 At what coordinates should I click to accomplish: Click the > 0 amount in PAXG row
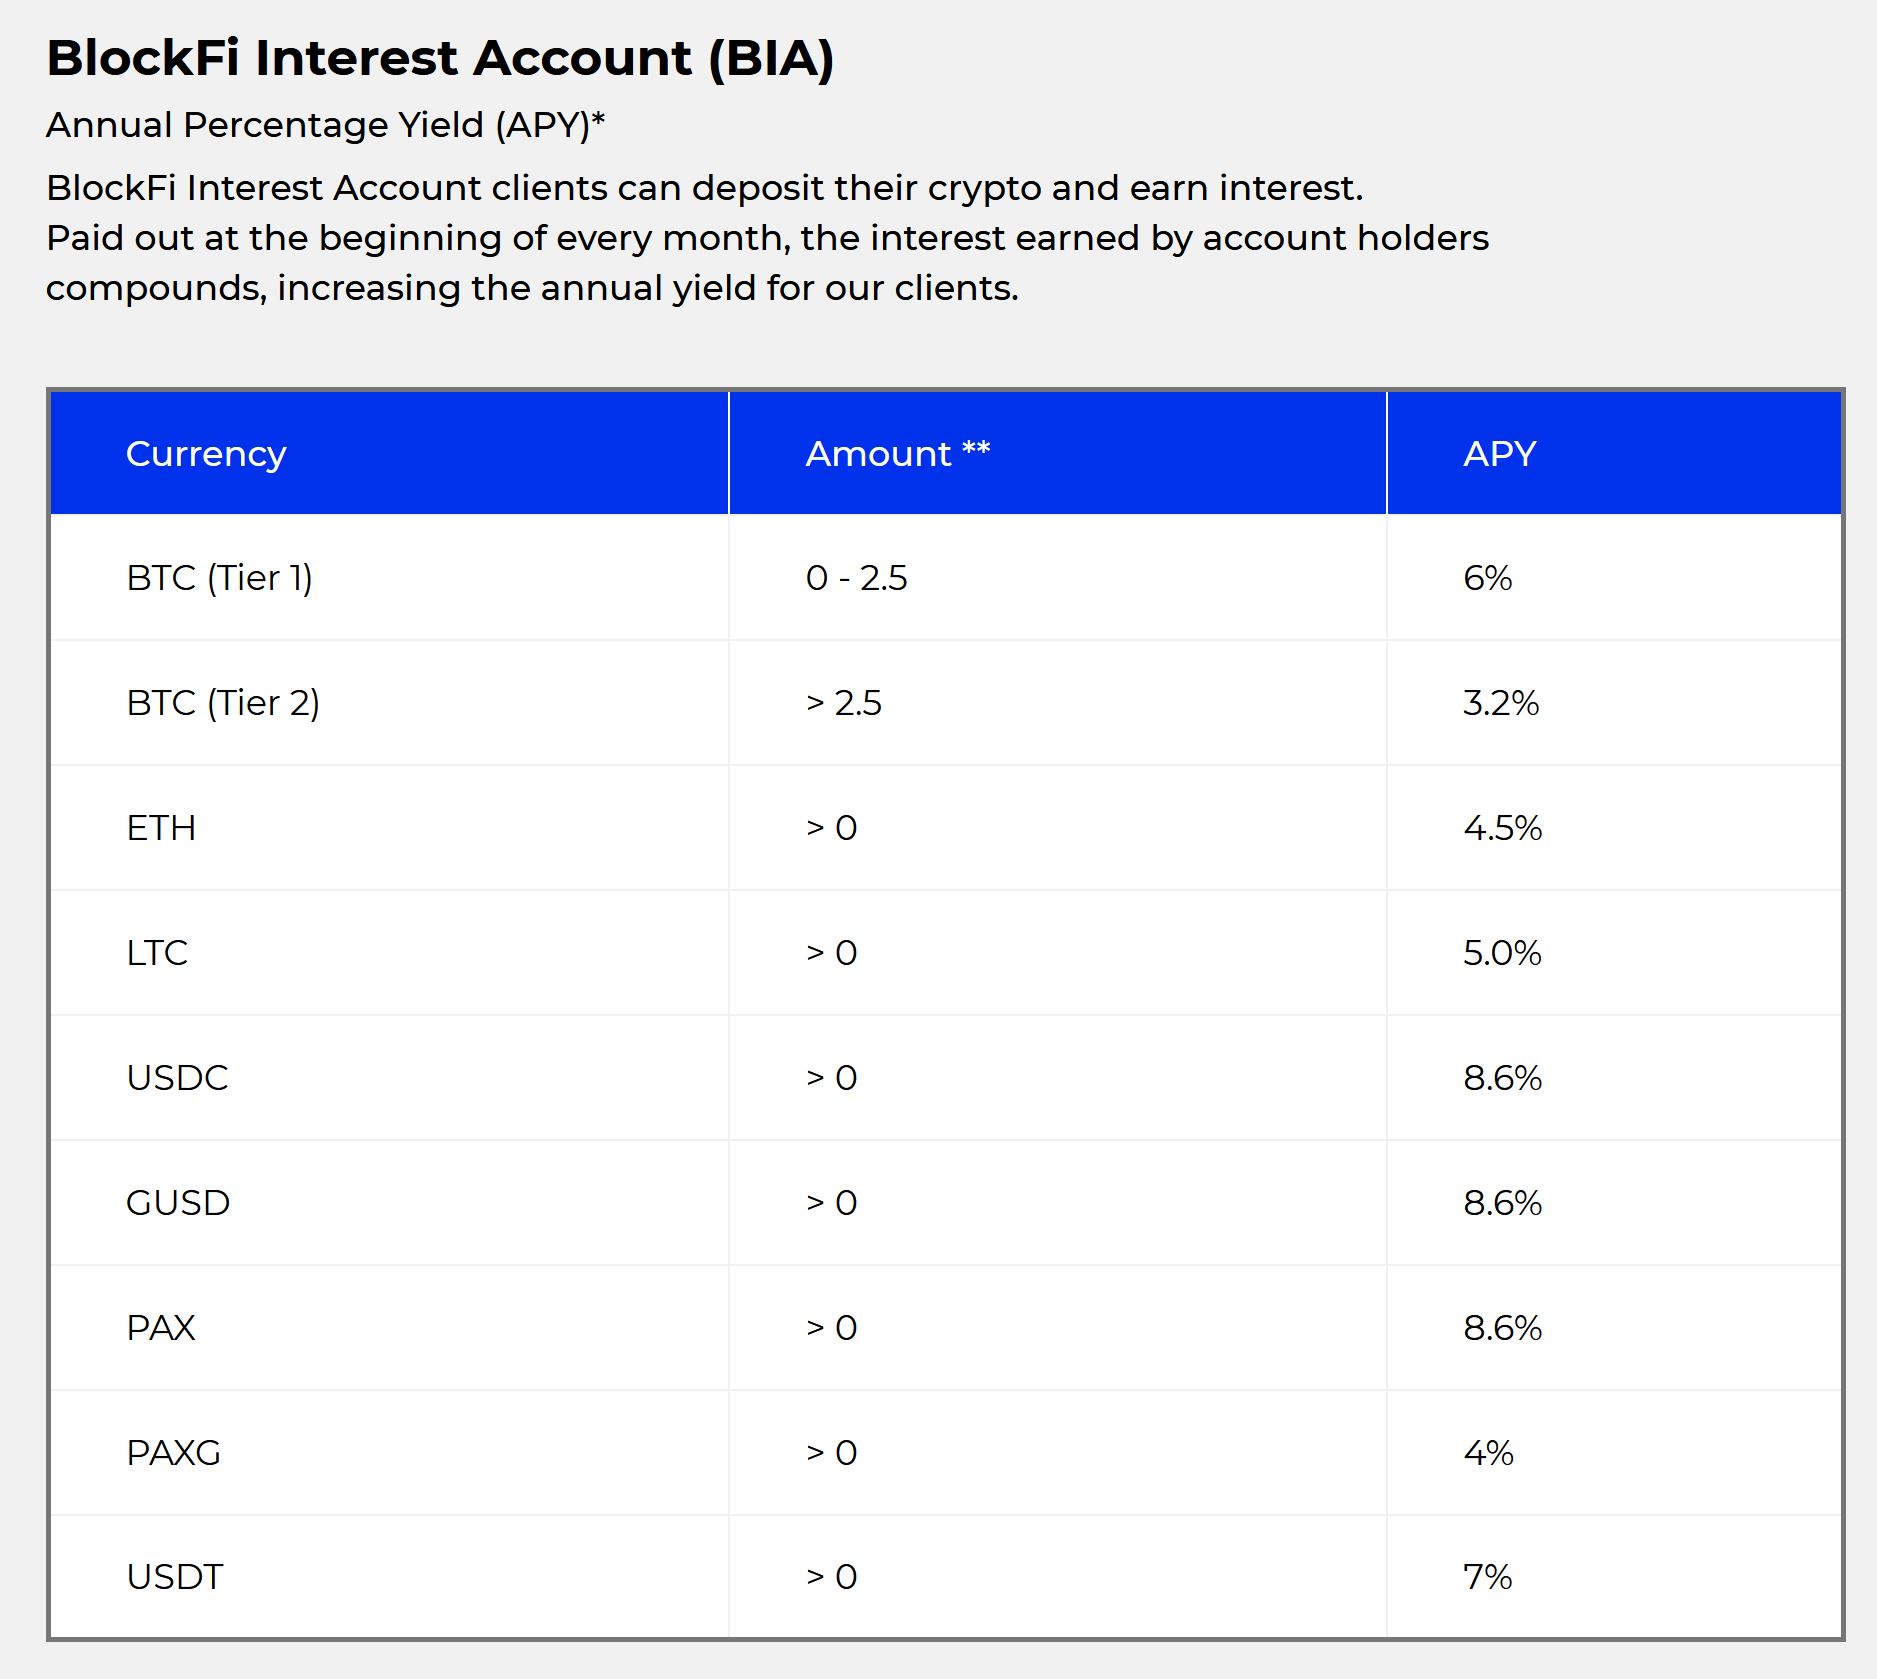(832, 1453)
